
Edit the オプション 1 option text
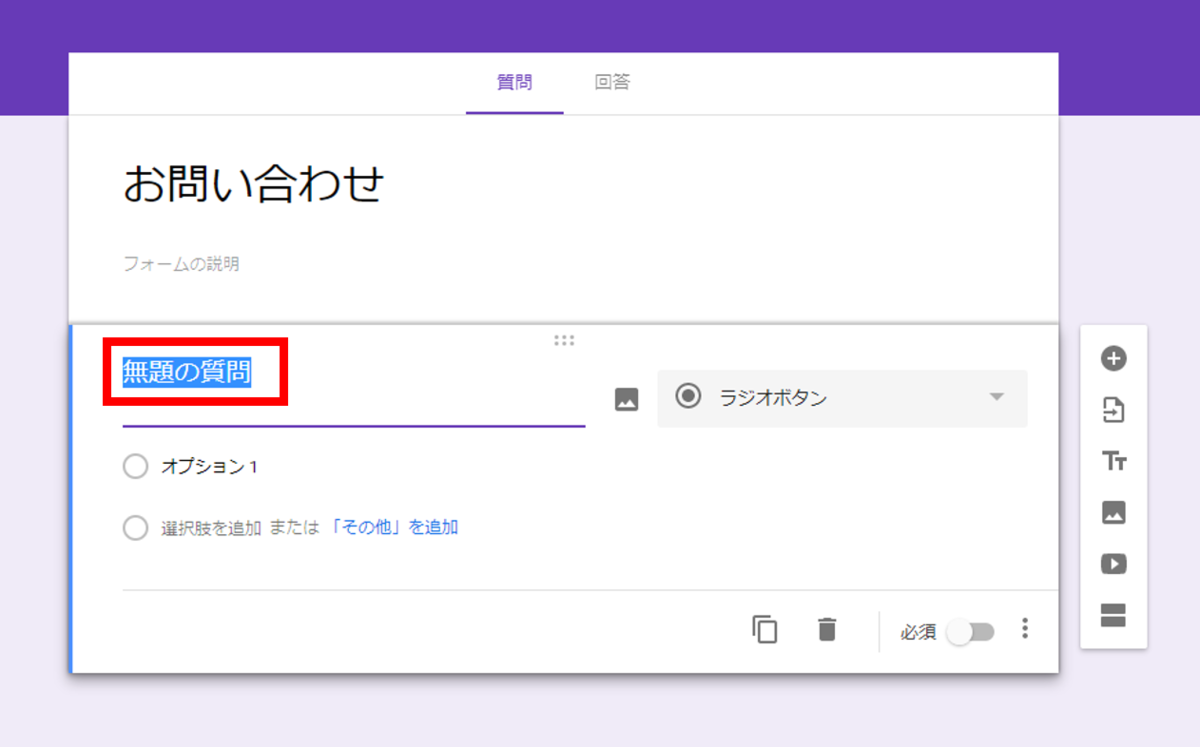click(x=209, y=467)
